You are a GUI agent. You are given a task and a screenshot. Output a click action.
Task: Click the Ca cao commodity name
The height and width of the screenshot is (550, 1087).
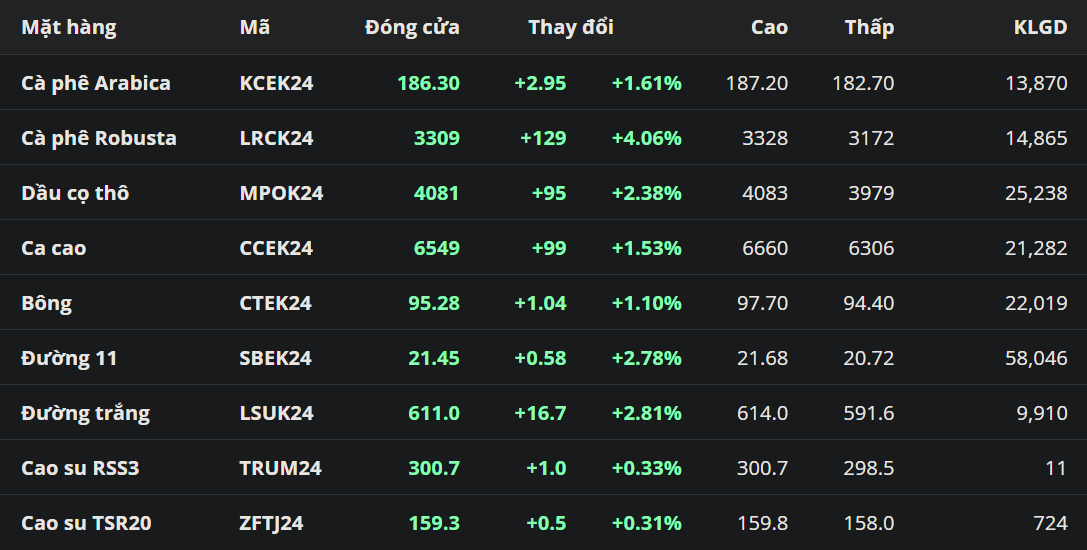[54, 248]
